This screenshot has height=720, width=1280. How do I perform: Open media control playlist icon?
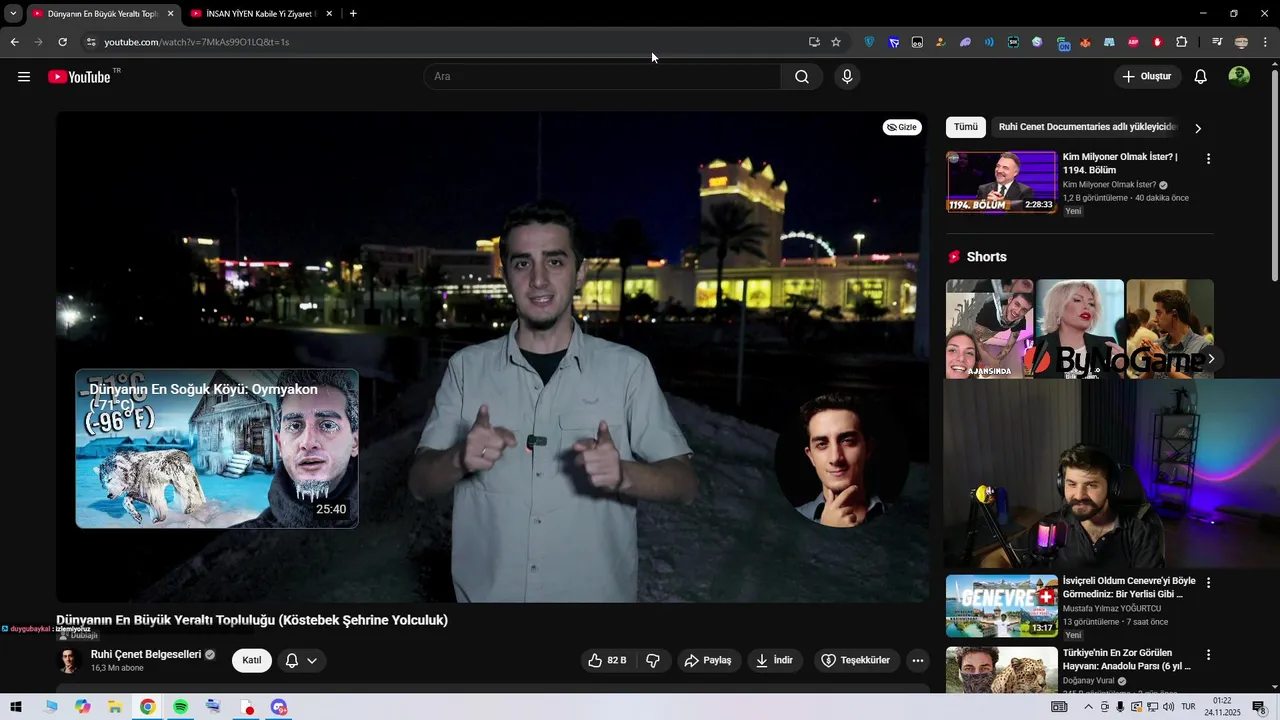click(1217, 42)
